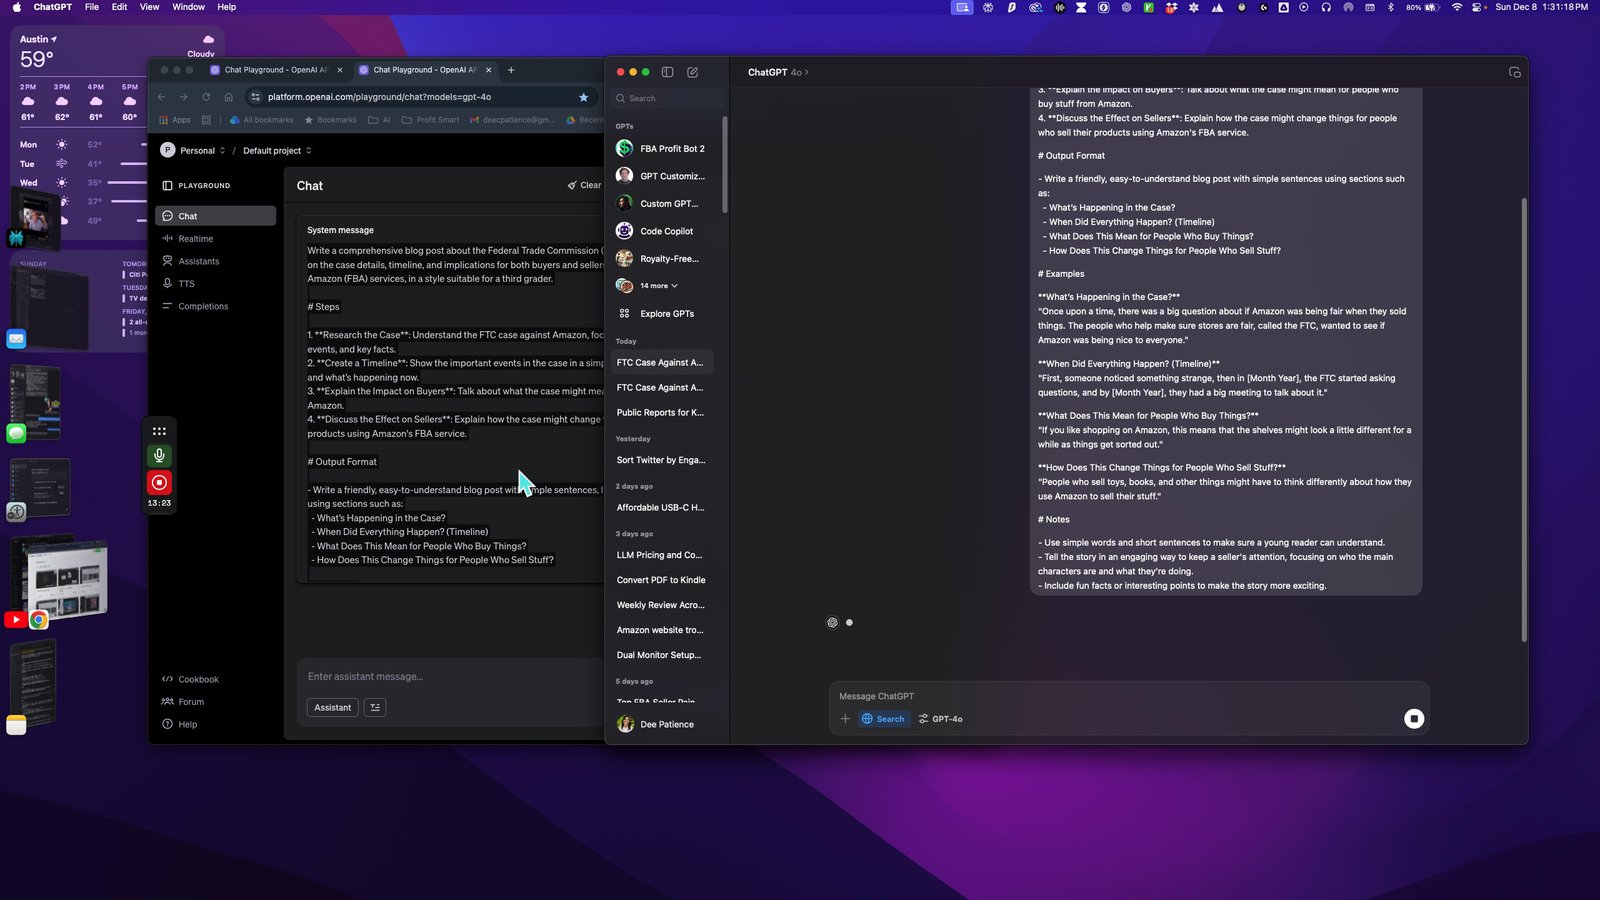Stop the screen recording red button
1600x900 pixels.
pyautogui.click(x=159, y=482)
